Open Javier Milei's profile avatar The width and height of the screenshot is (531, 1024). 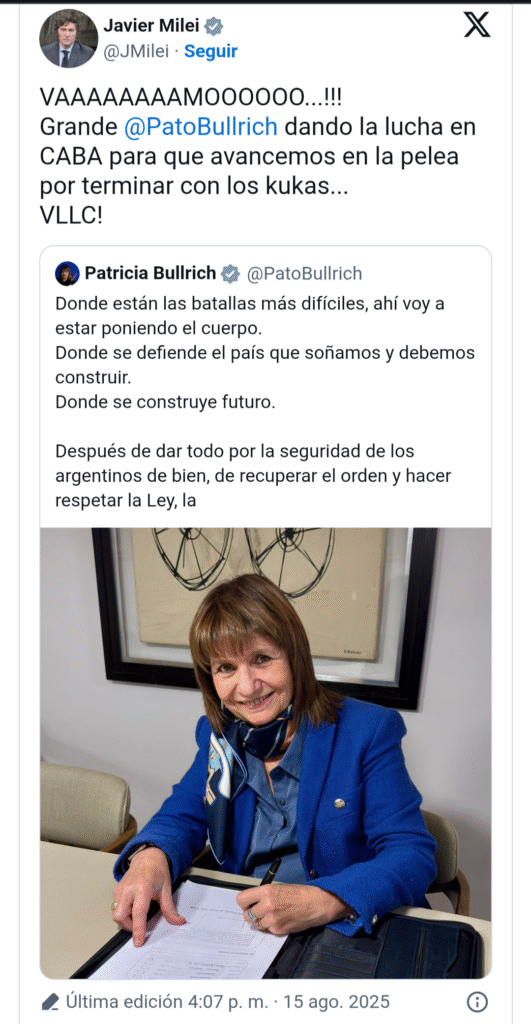[x=69, y=39]
